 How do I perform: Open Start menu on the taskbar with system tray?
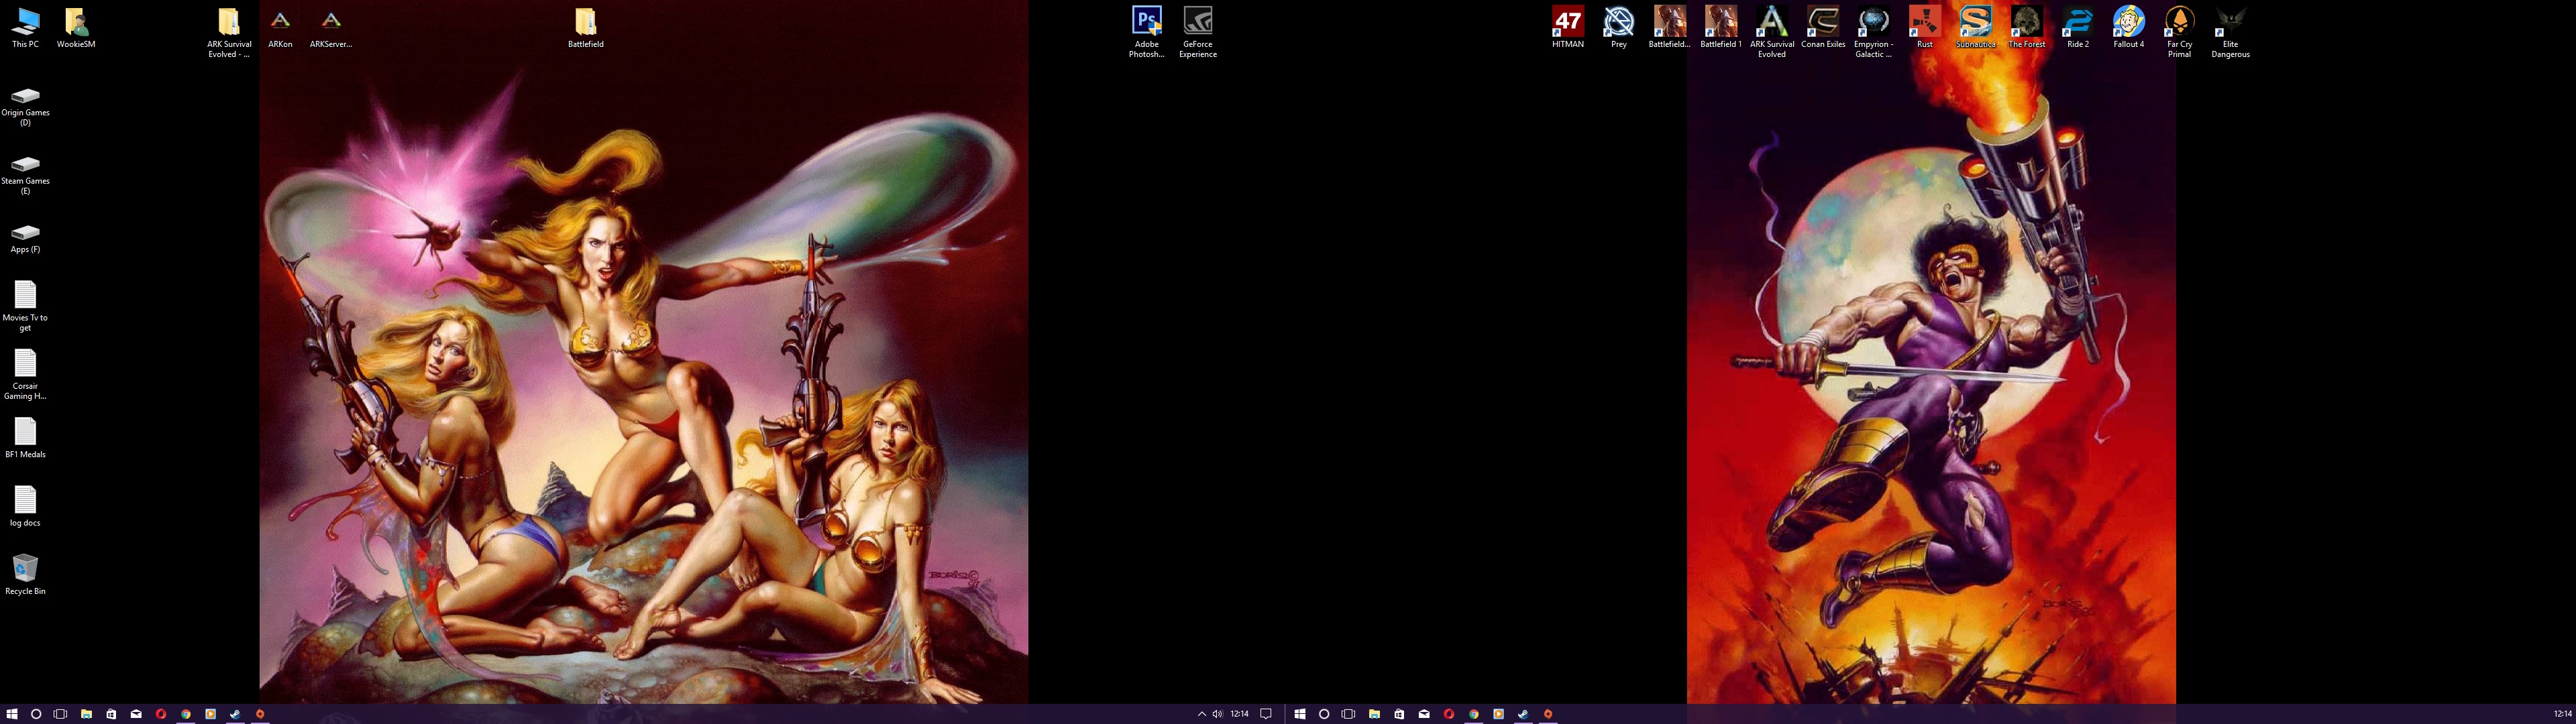12,714
